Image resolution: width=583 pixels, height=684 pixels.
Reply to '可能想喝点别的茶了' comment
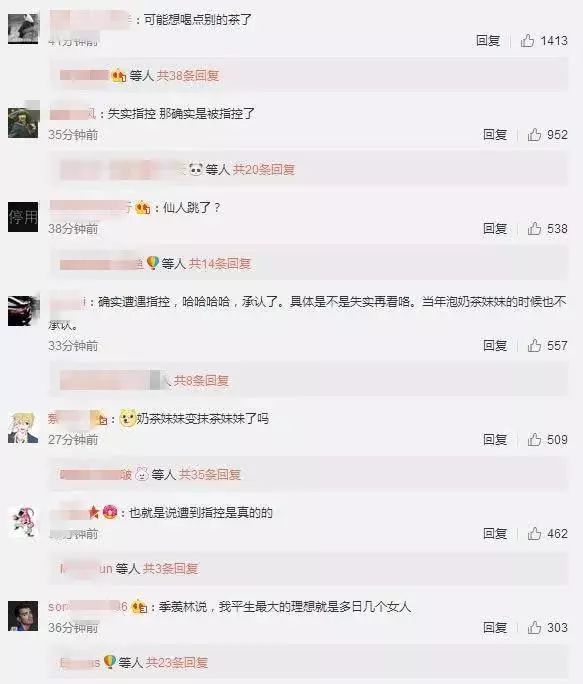coord(488,41)
